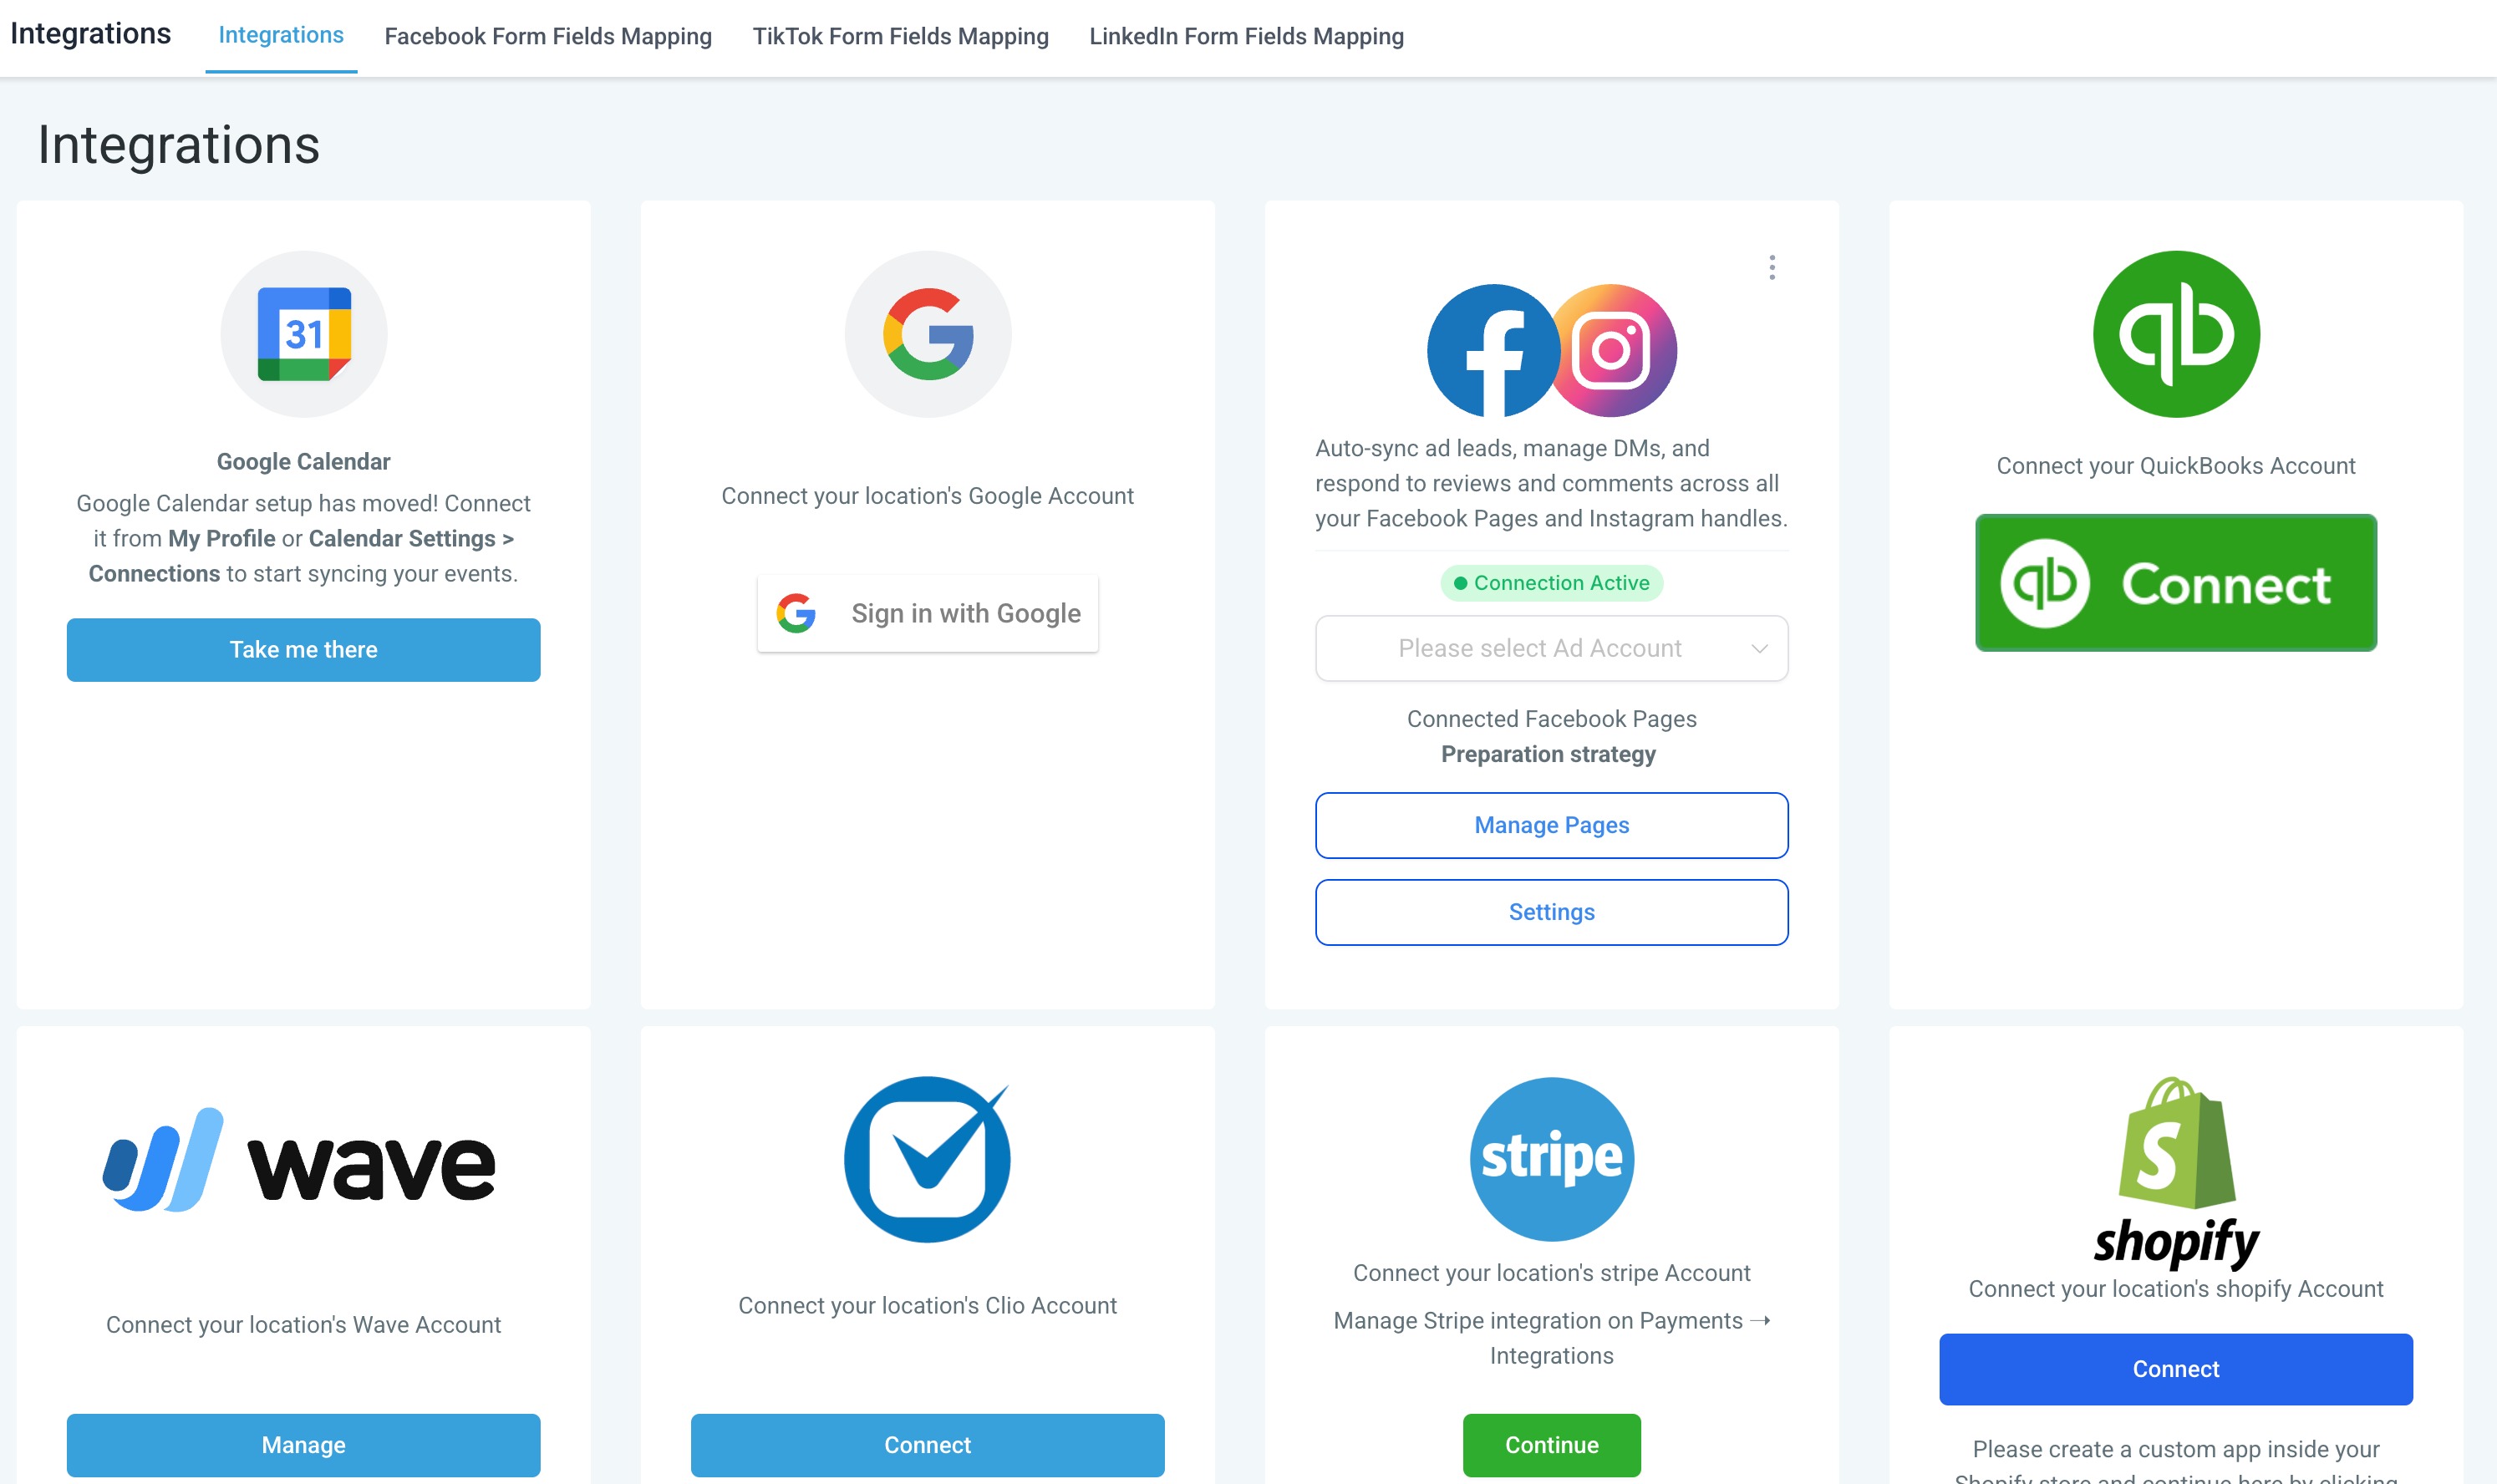Click the QuickBooks round logo

(2176, 334)
